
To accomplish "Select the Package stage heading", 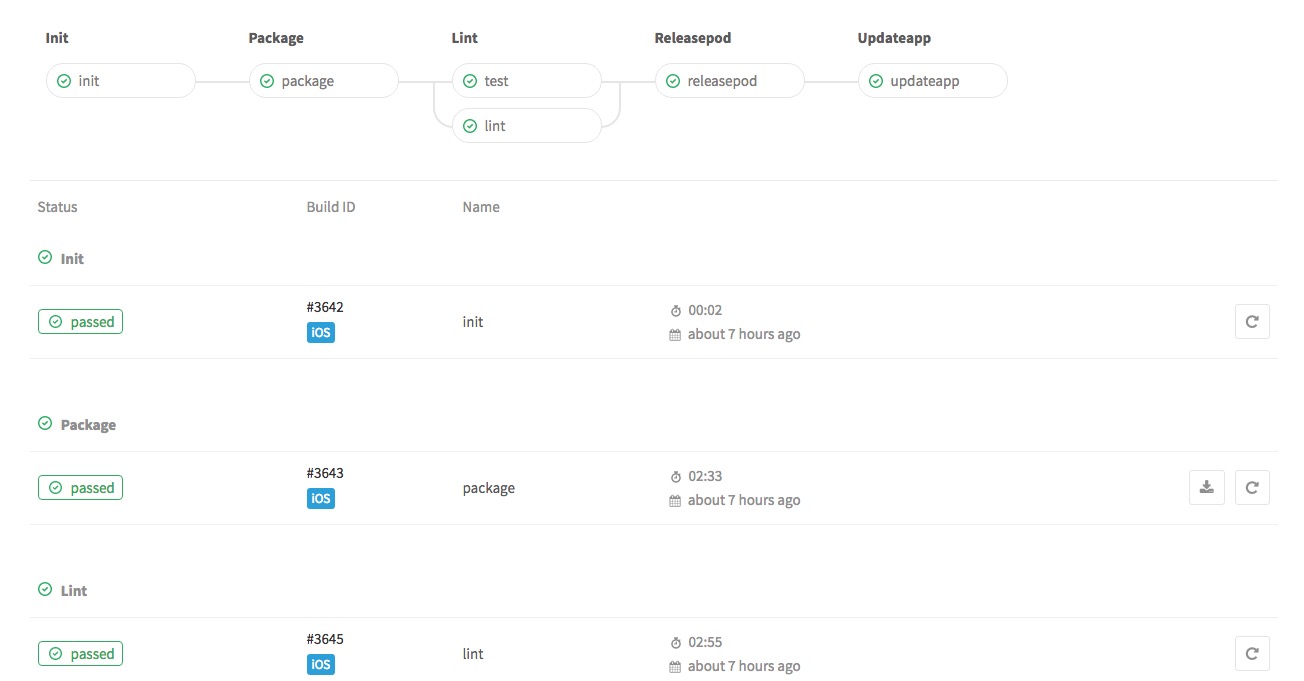I will pyautogui.click(x=276, y=38).
